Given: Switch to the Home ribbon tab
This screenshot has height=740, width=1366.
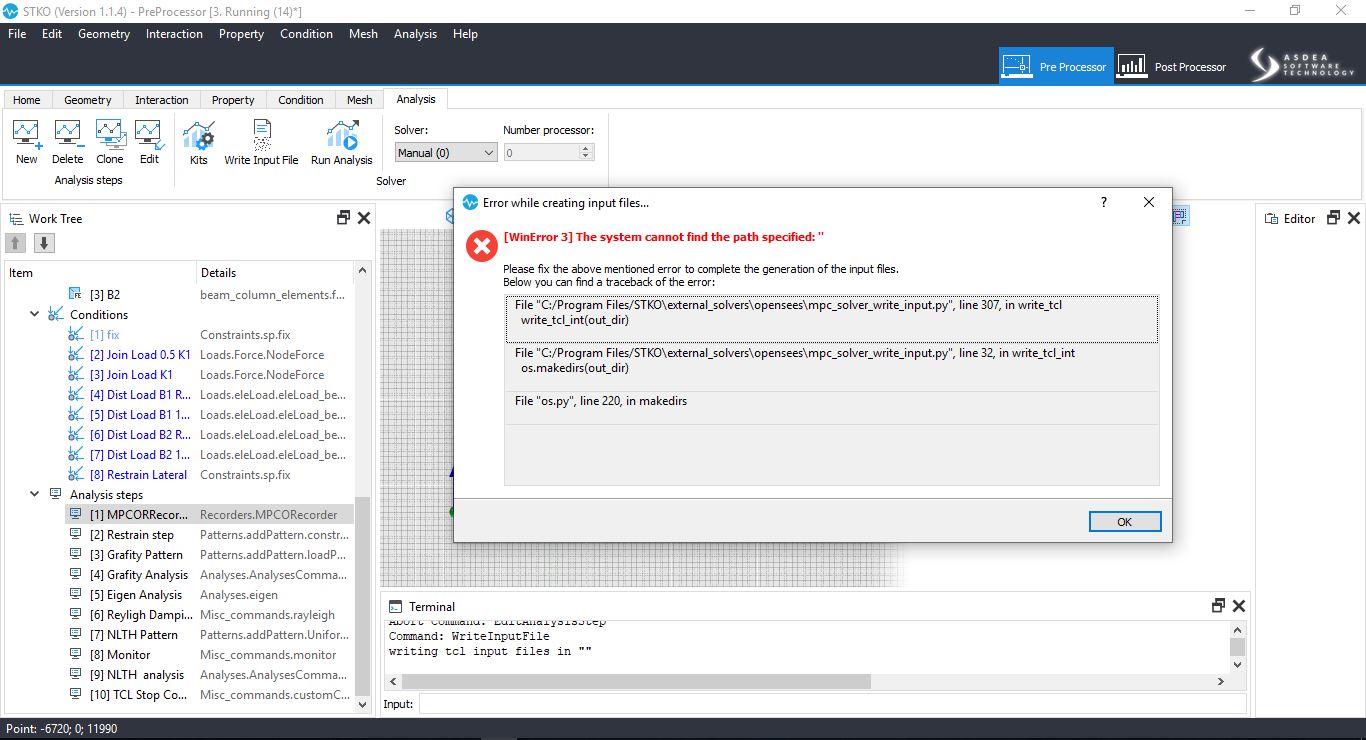Looking at the screenshot, I should click(27, 100).
